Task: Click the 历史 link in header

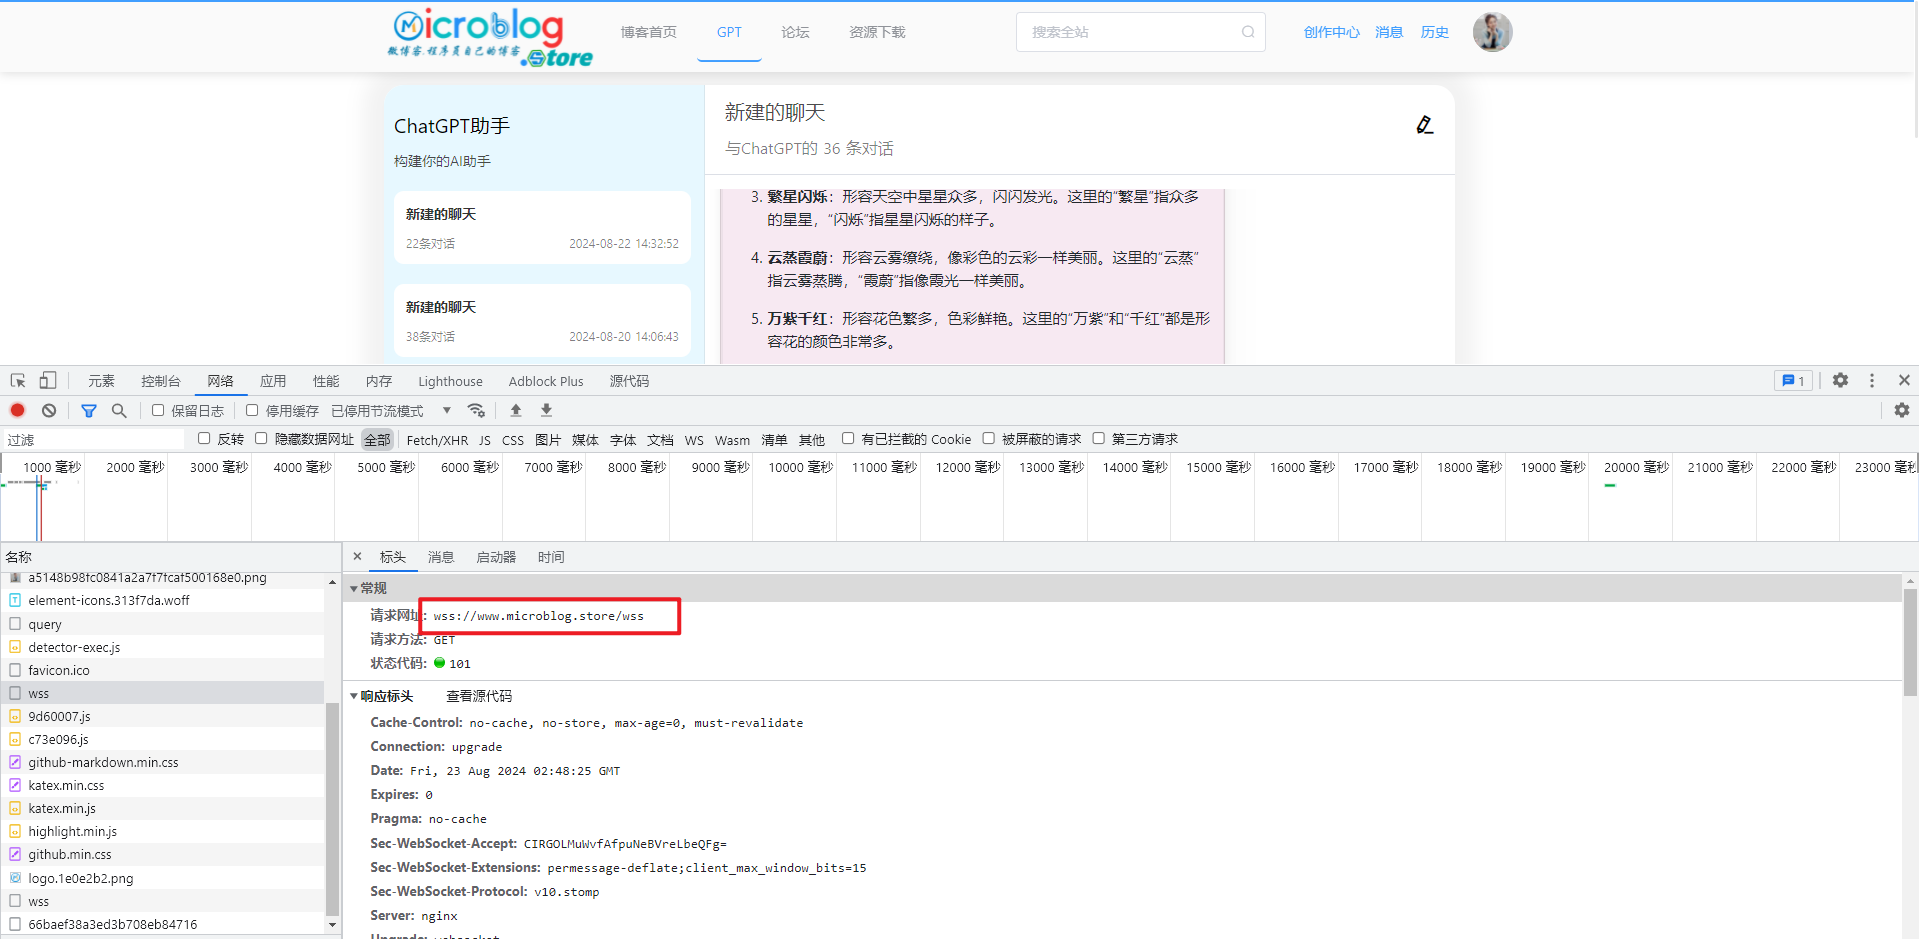Action: (1435, 32)
